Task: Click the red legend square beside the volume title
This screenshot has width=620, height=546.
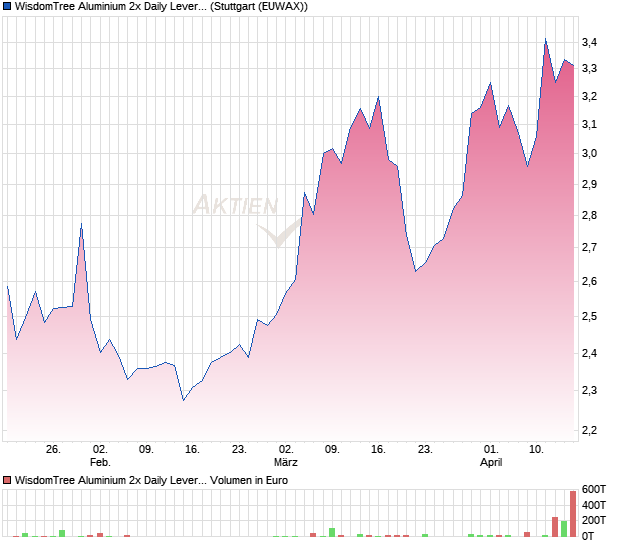Action: 7,481
